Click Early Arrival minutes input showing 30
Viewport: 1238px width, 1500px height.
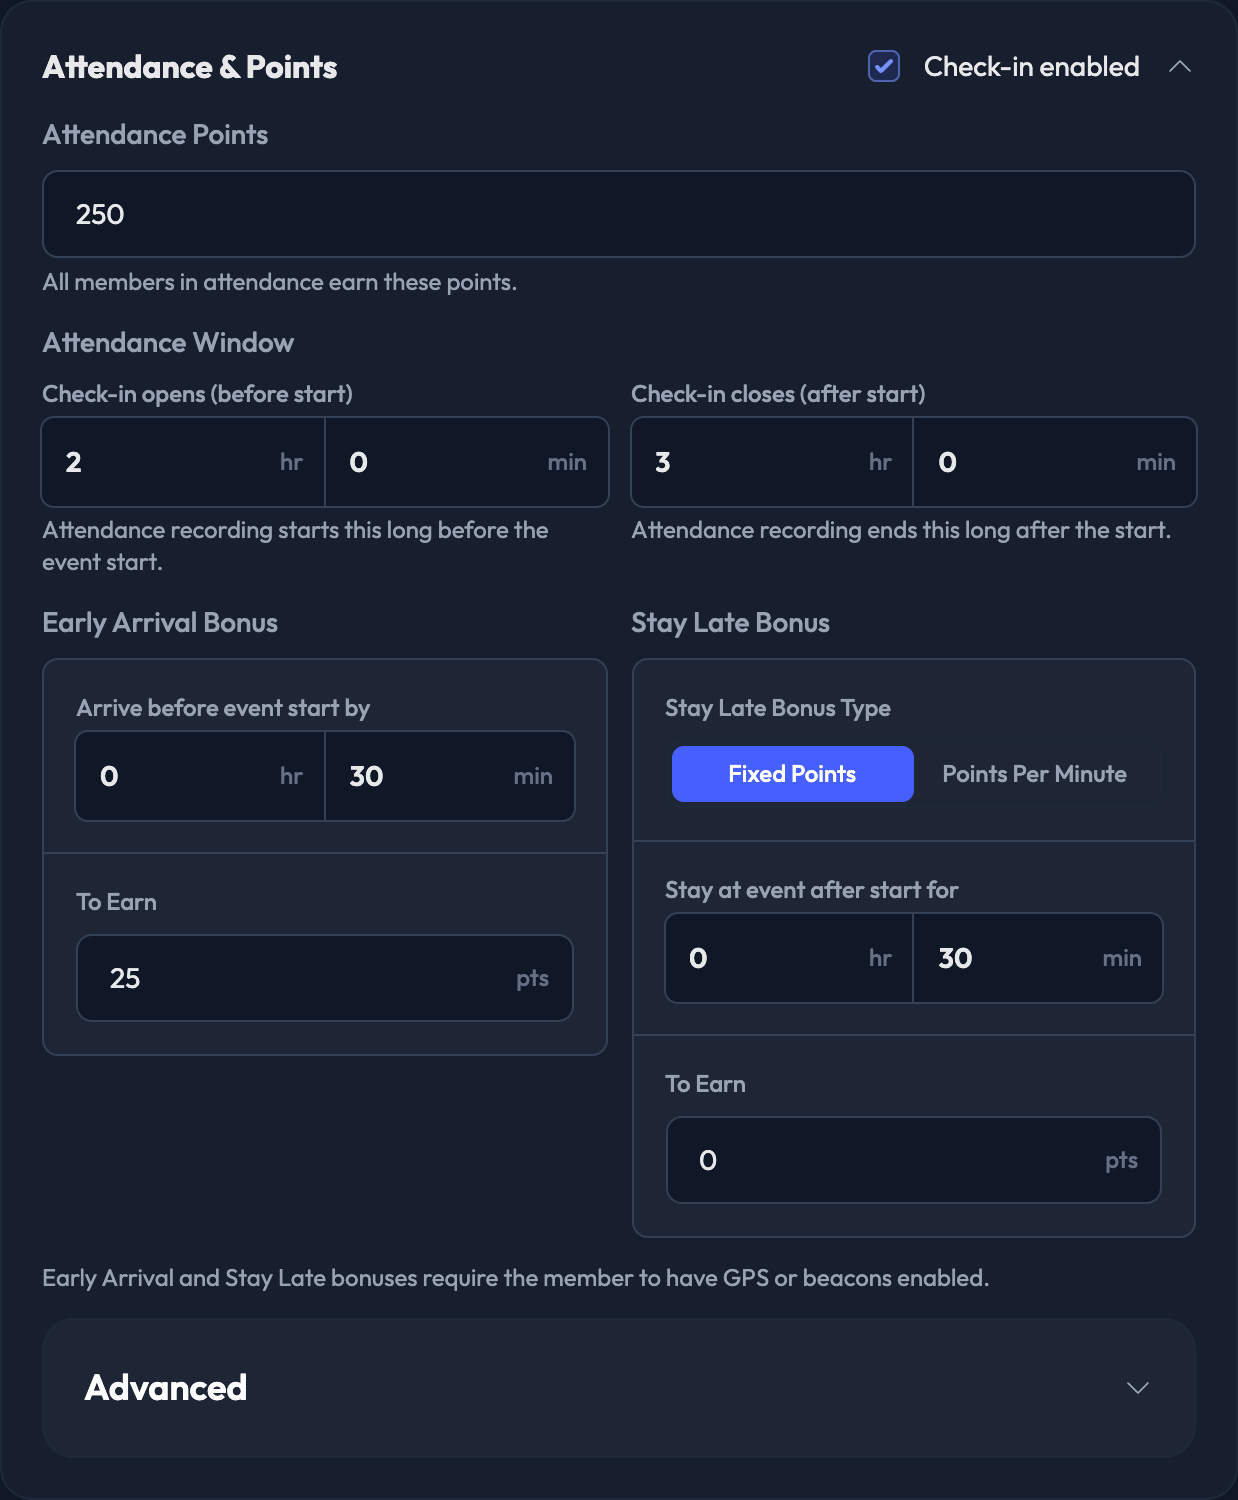[x=450, y=776]
